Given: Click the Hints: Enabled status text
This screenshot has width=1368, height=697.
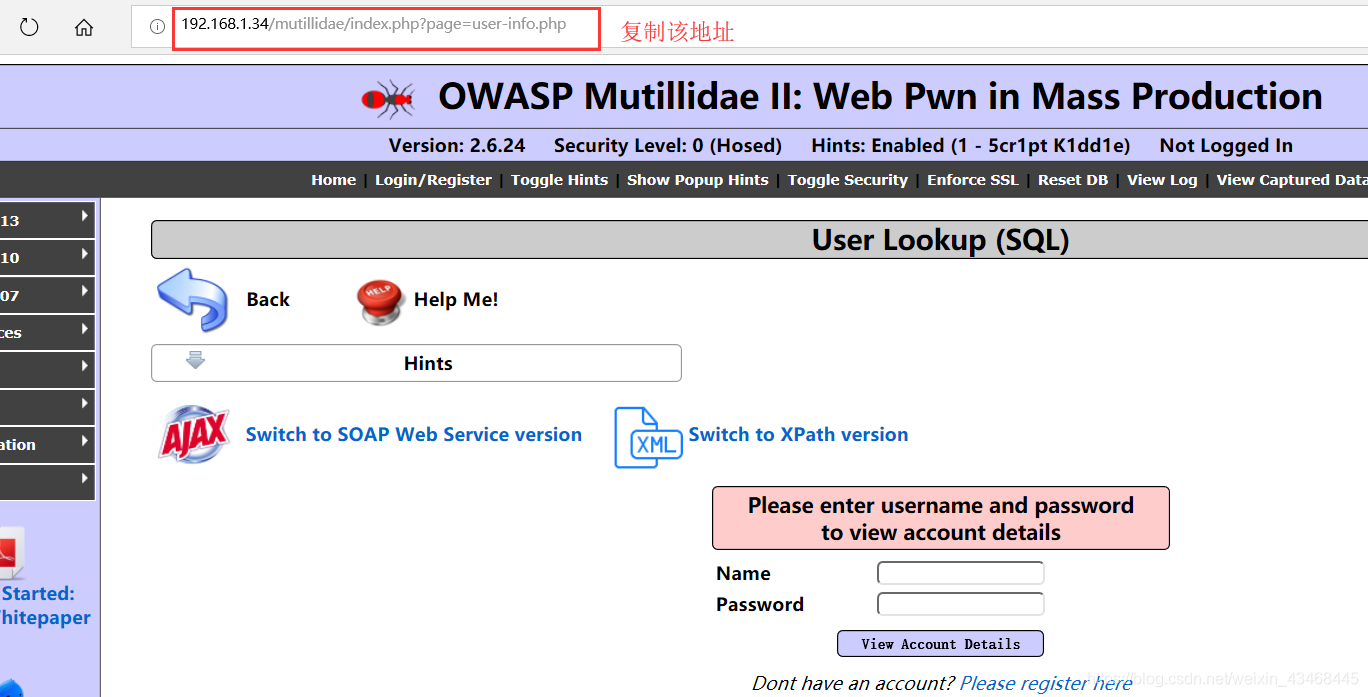Looking at the screenshot, I should (971, 146).
